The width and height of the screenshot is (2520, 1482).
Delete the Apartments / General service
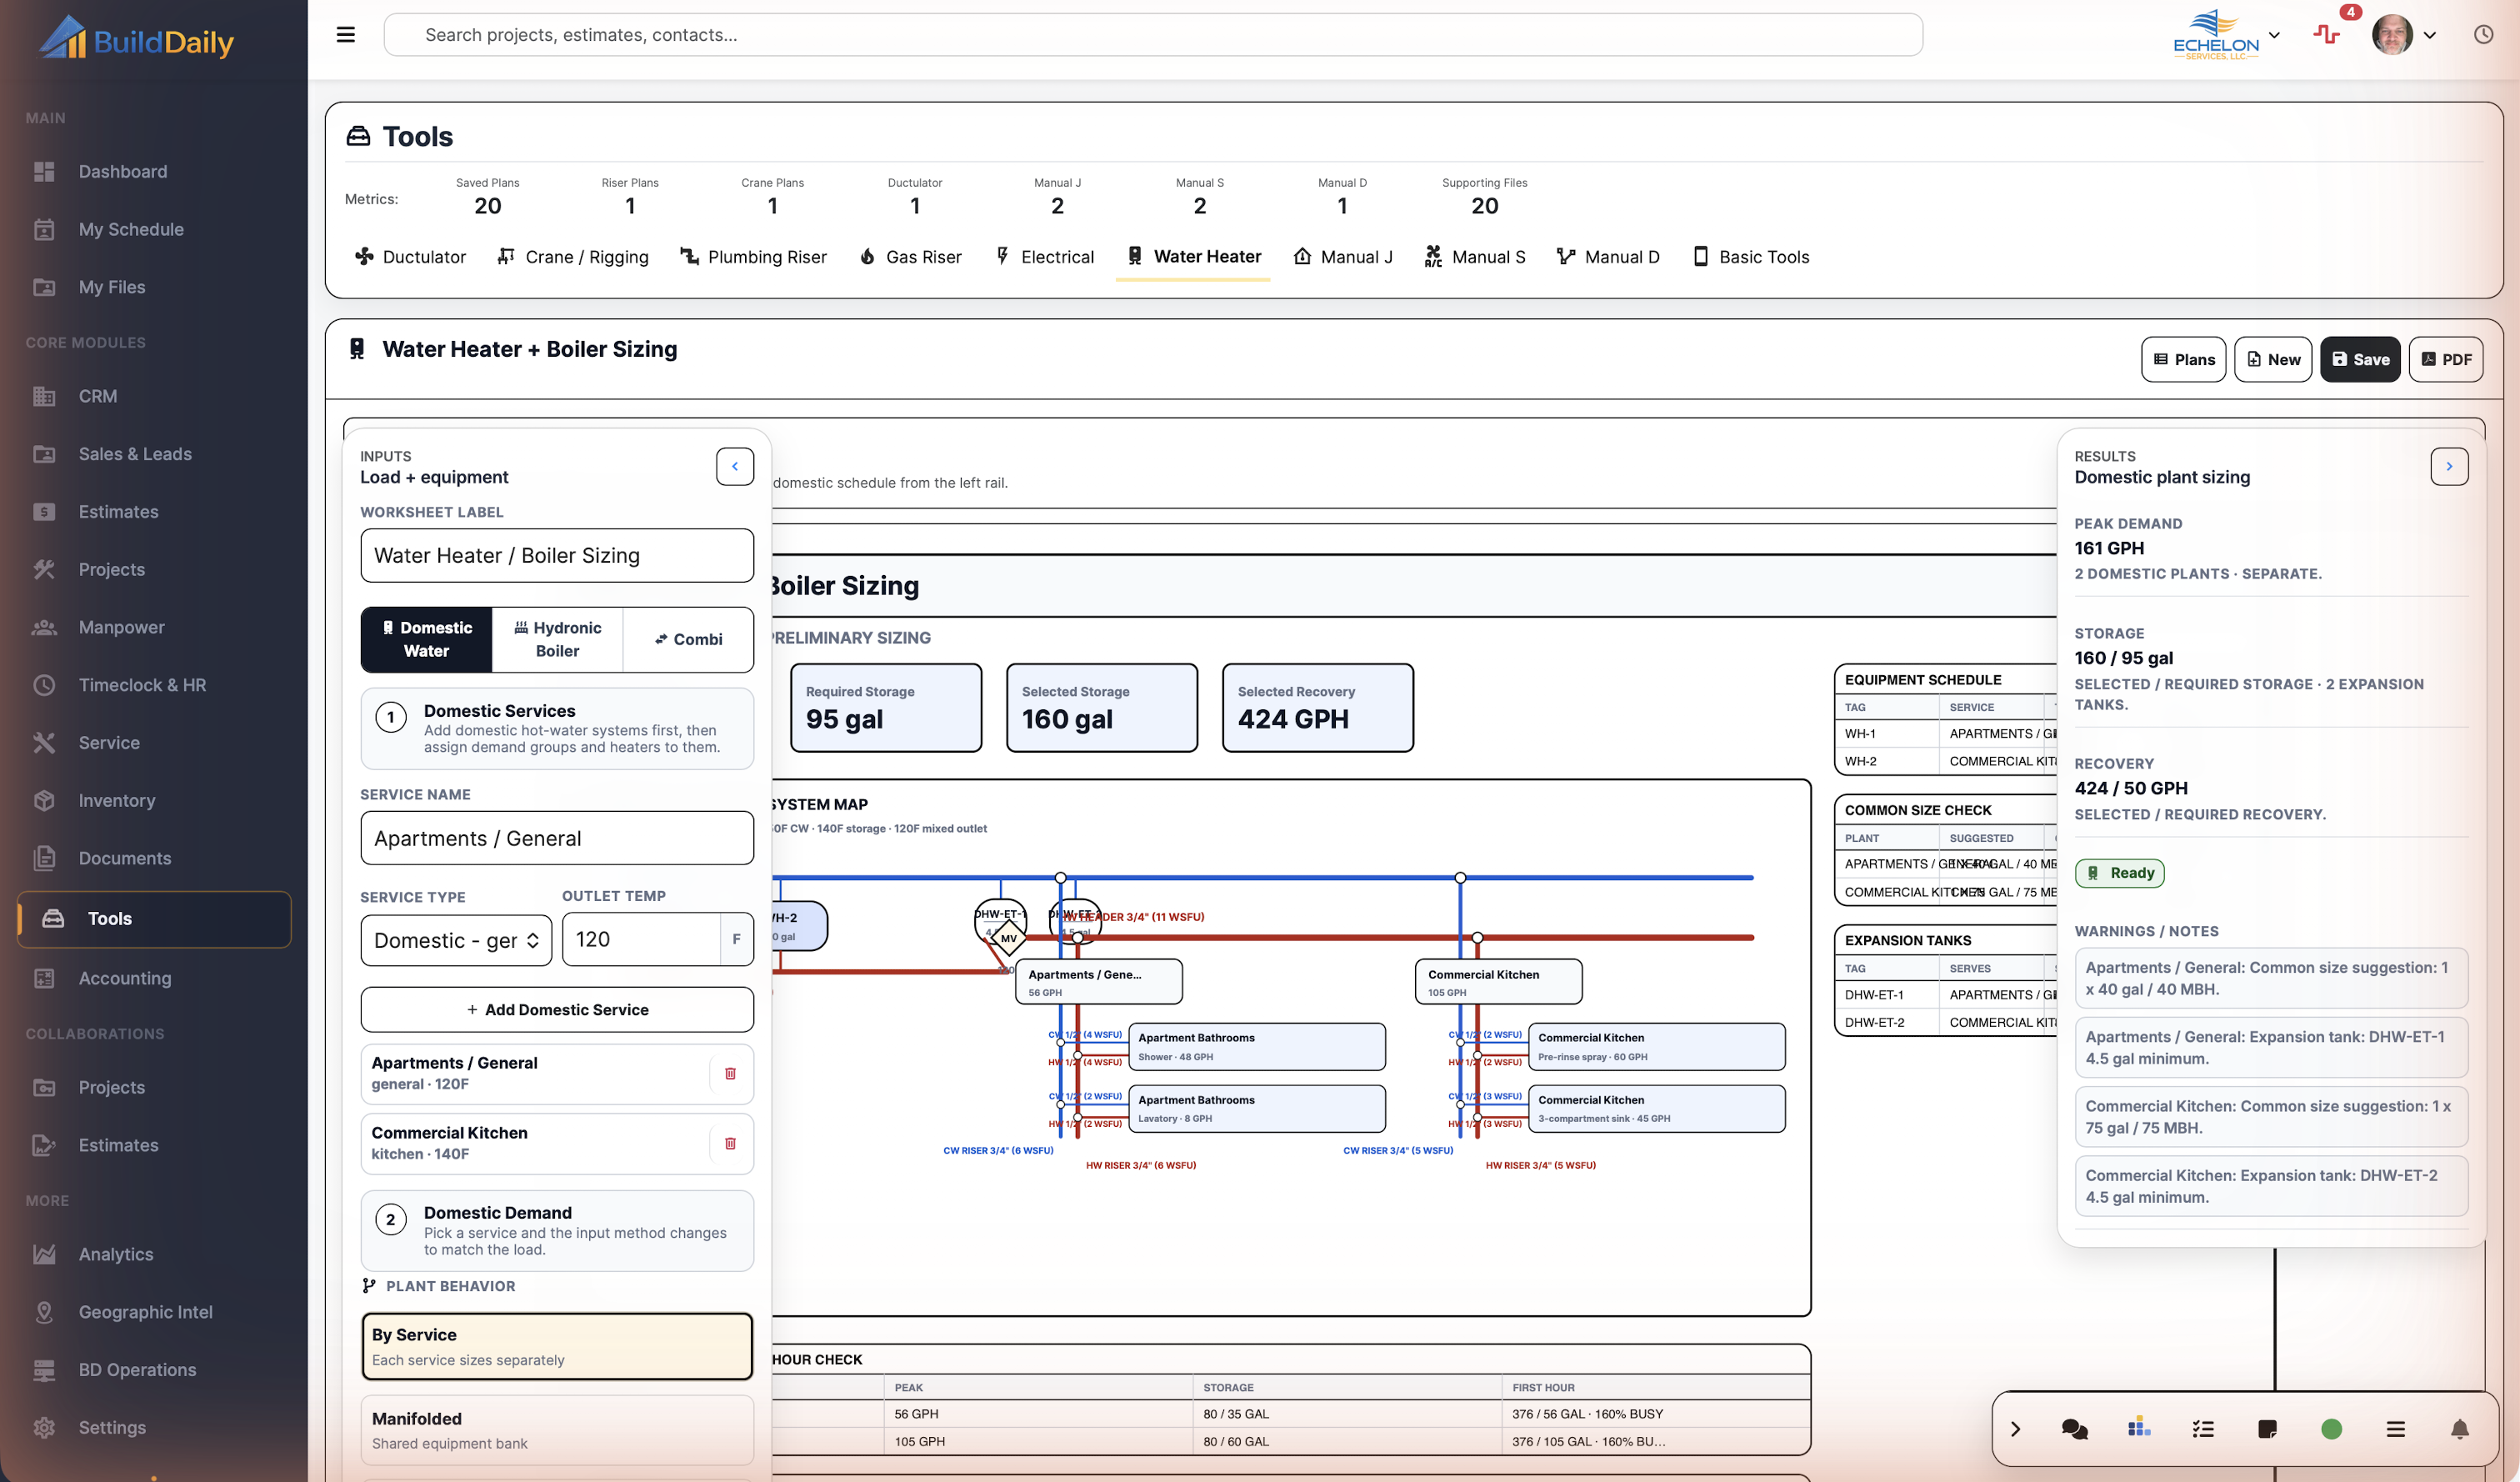click(730, 1073)
